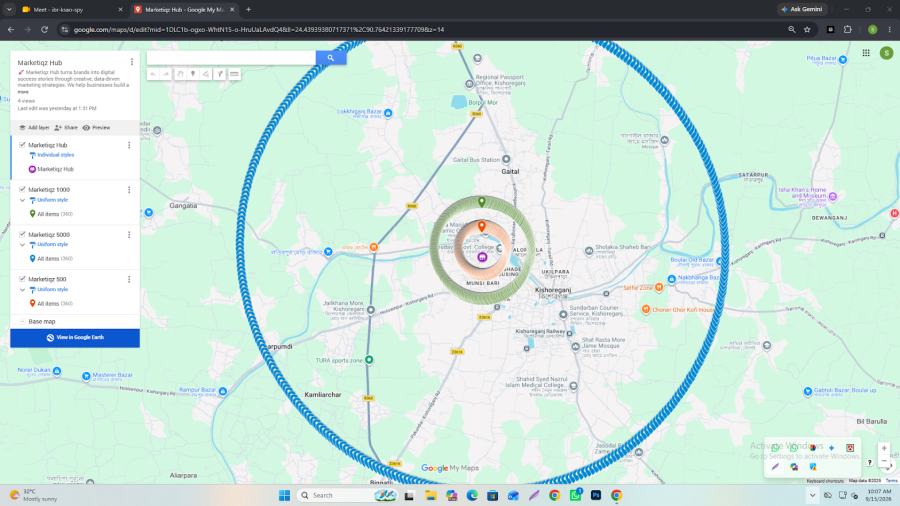
Task: Zoom out the map with minus
Action: 884,461
